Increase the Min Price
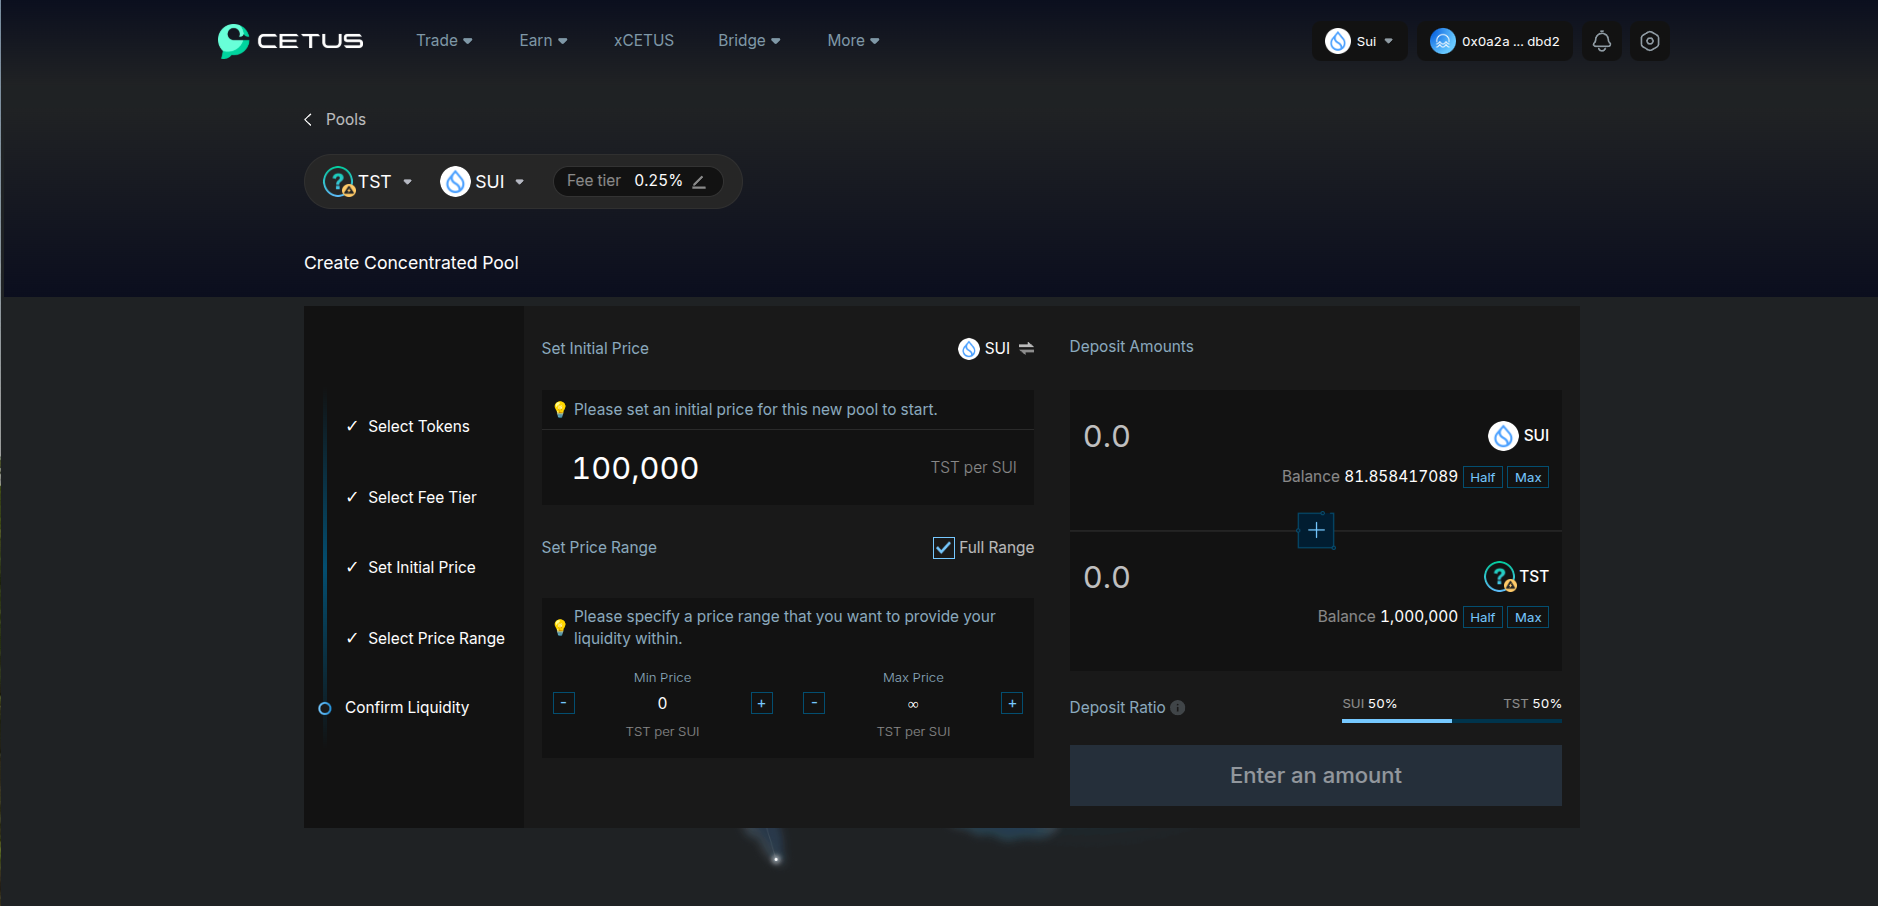 tap(762, 703)
